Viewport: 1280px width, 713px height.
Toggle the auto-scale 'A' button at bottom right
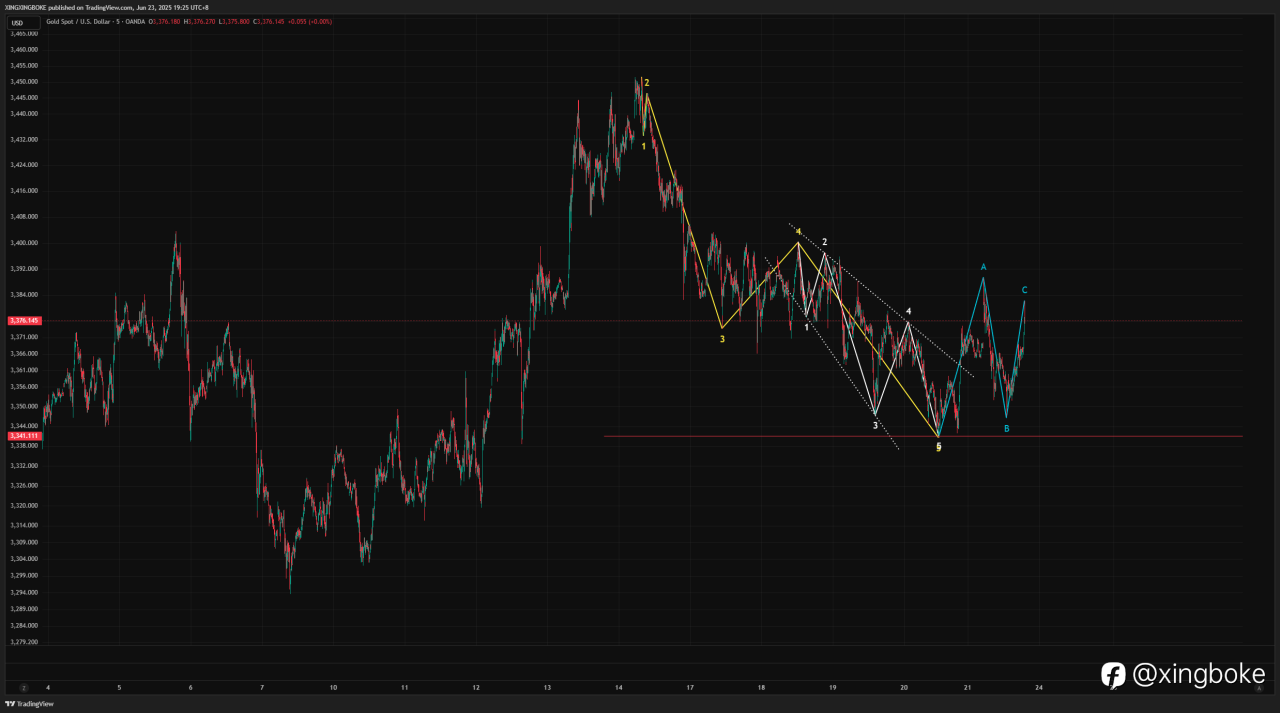point(1259,688)
